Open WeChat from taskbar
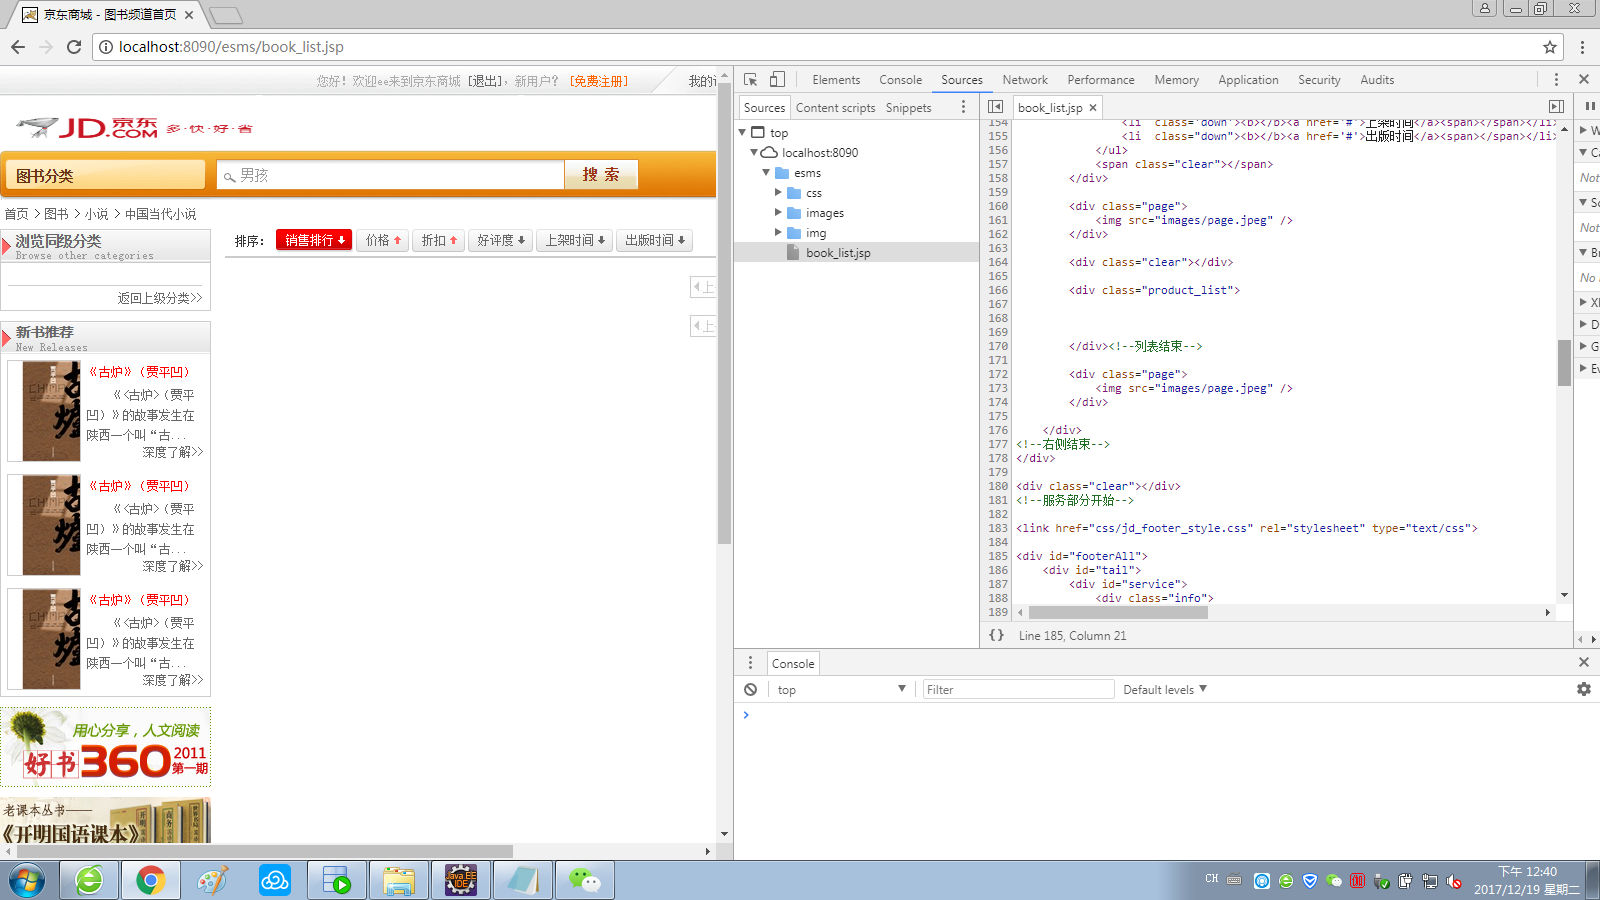 click(x=585, y=881)
